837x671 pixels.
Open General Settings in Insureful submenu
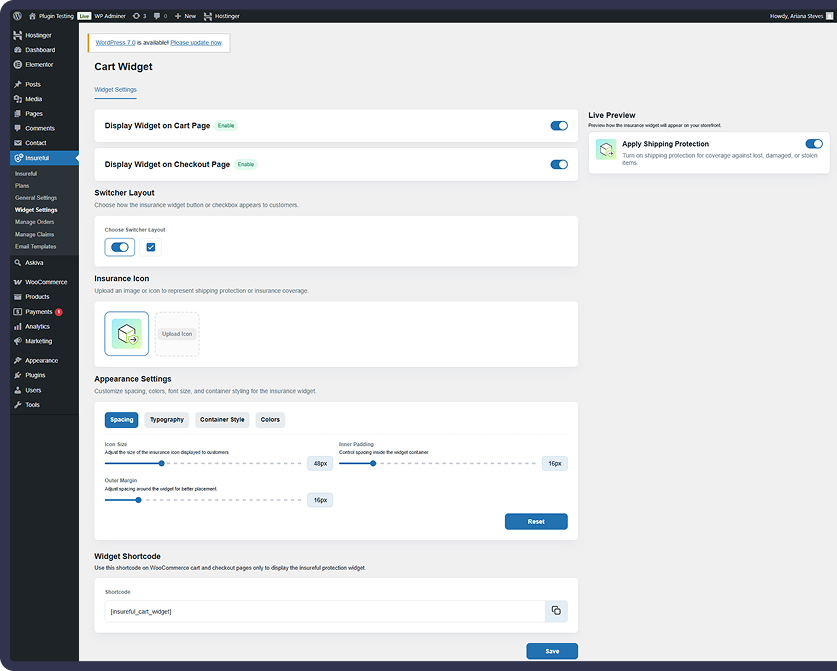pos(36,198)
